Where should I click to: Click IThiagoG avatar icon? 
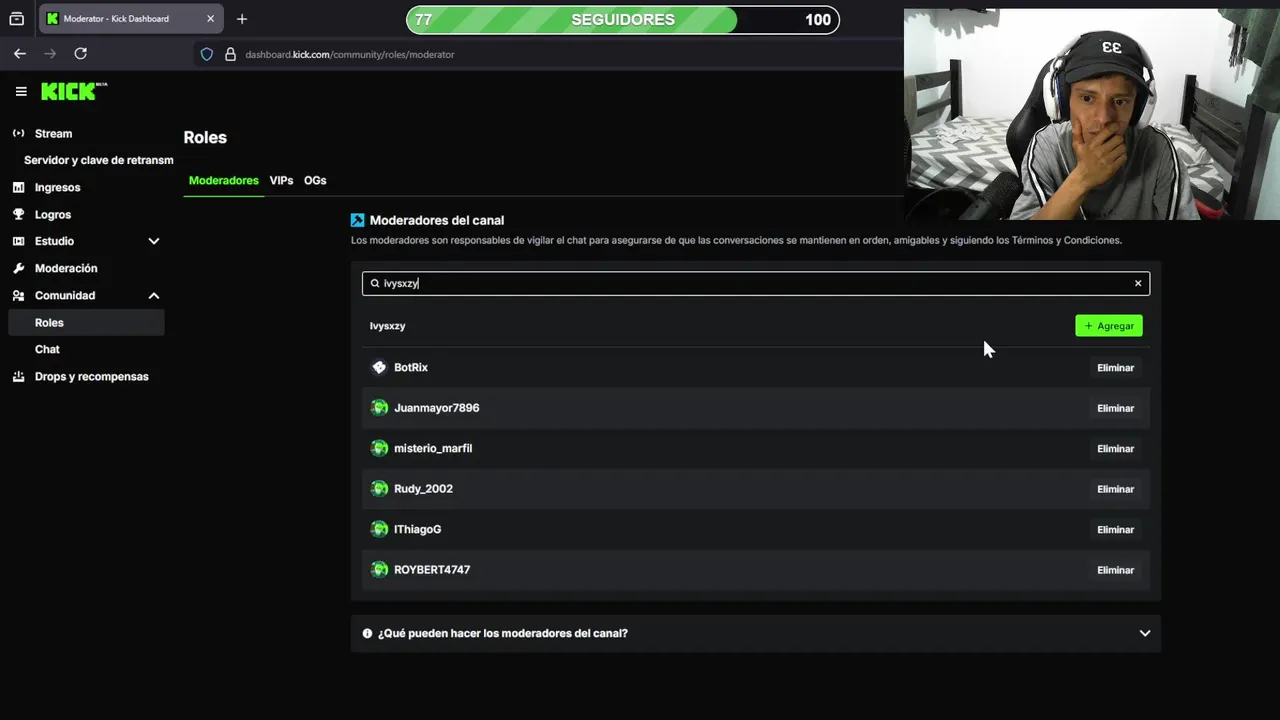(x=379, y=529)
